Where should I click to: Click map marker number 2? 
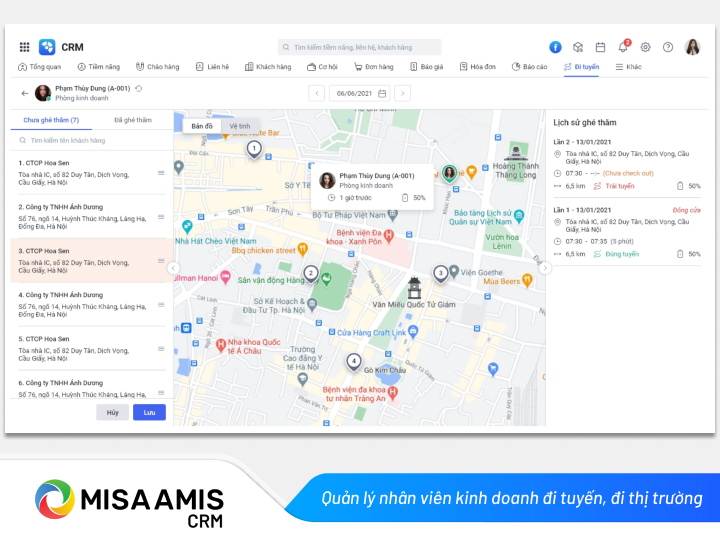click(311, 274)
